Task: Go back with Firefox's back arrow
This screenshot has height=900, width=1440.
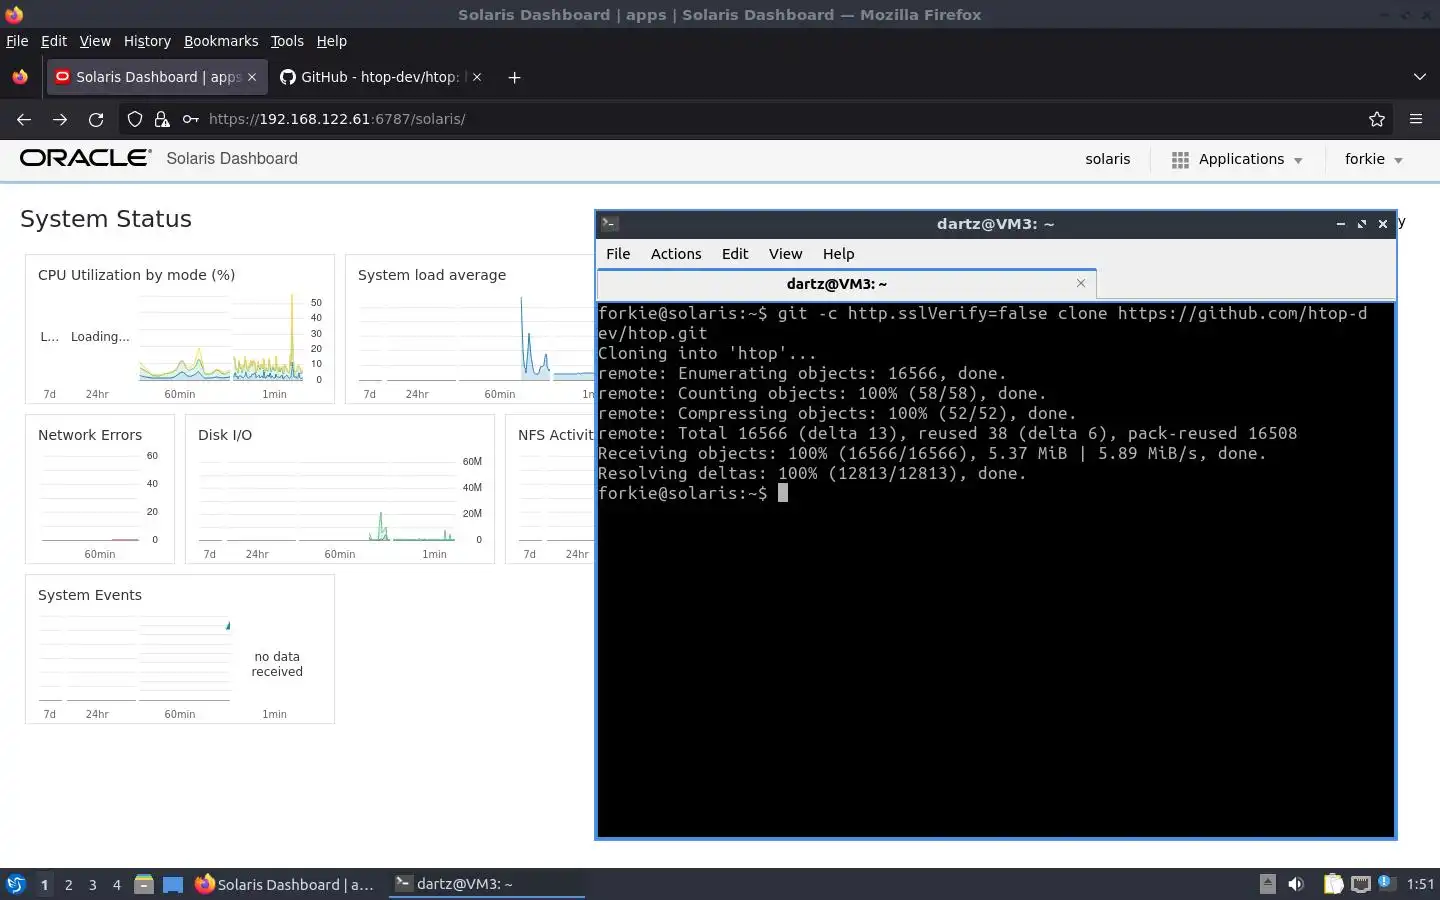Action: point(24,119)
